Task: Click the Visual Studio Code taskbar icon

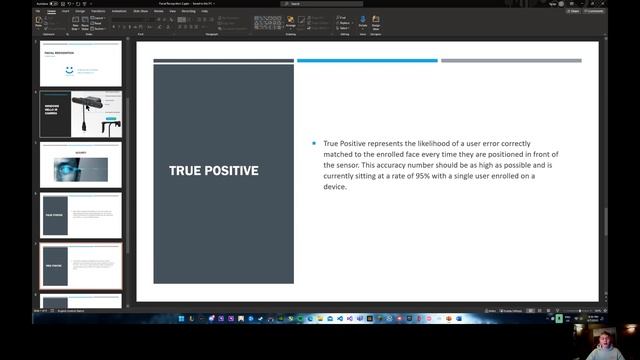Action: (x=340, y=319)
